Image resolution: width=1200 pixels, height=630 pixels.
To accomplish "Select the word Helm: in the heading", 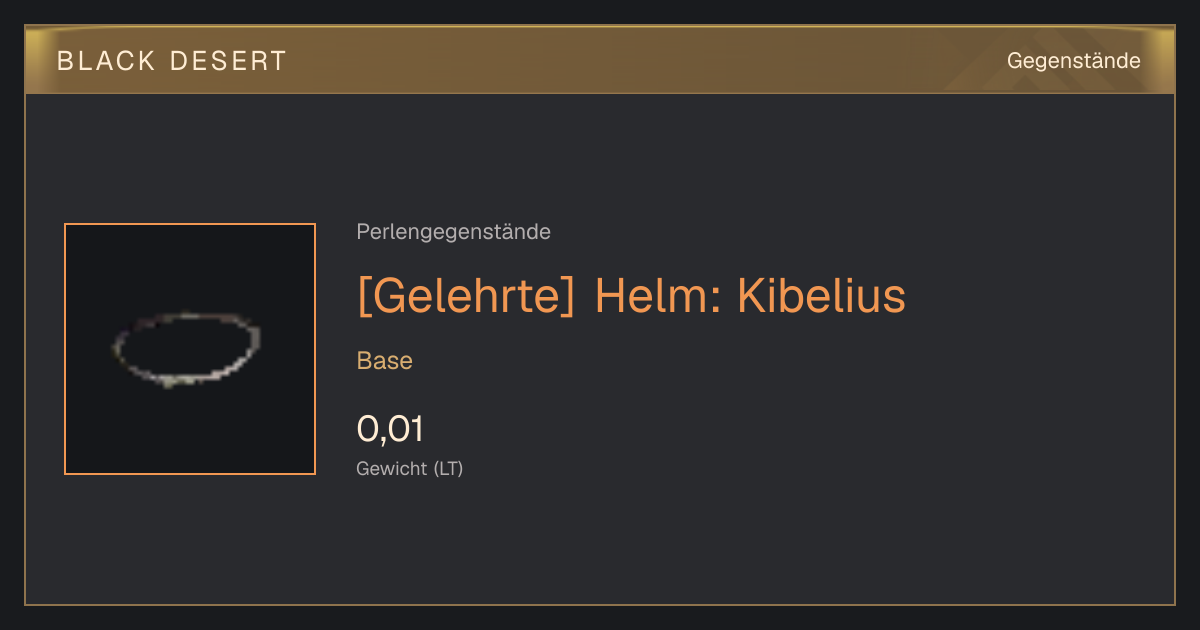I will [657, 296].
